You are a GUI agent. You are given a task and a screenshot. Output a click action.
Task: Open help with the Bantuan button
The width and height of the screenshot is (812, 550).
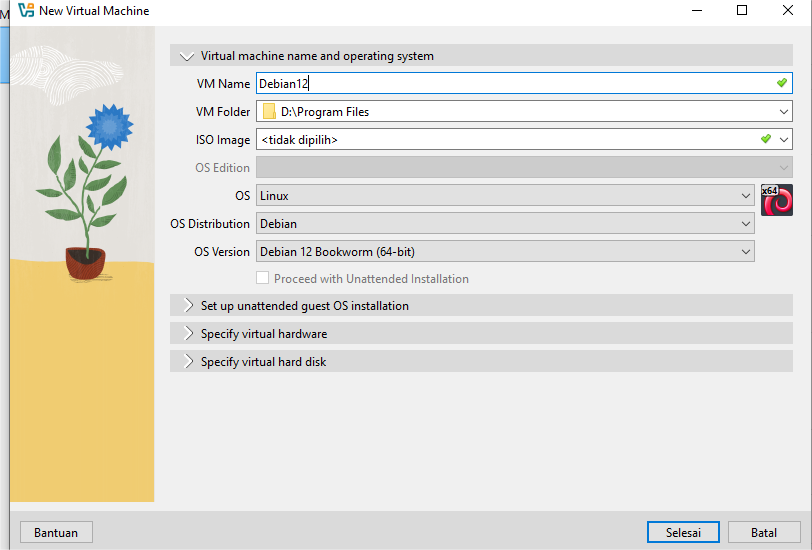(x=56, y=532)
